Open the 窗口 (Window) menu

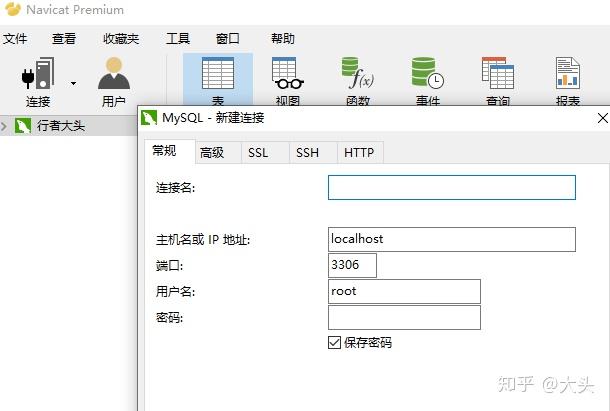pyautogui.click(x=228, y=39)
